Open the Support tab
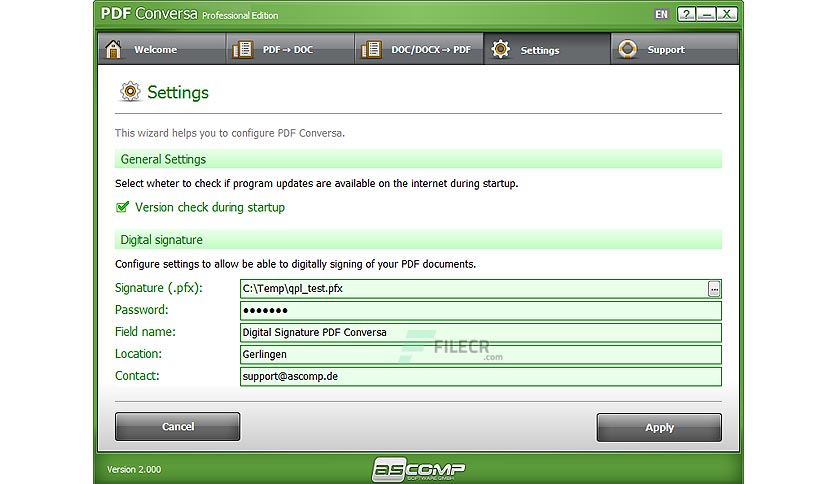This screenshot has width=836, height=484. coord(675,49)
